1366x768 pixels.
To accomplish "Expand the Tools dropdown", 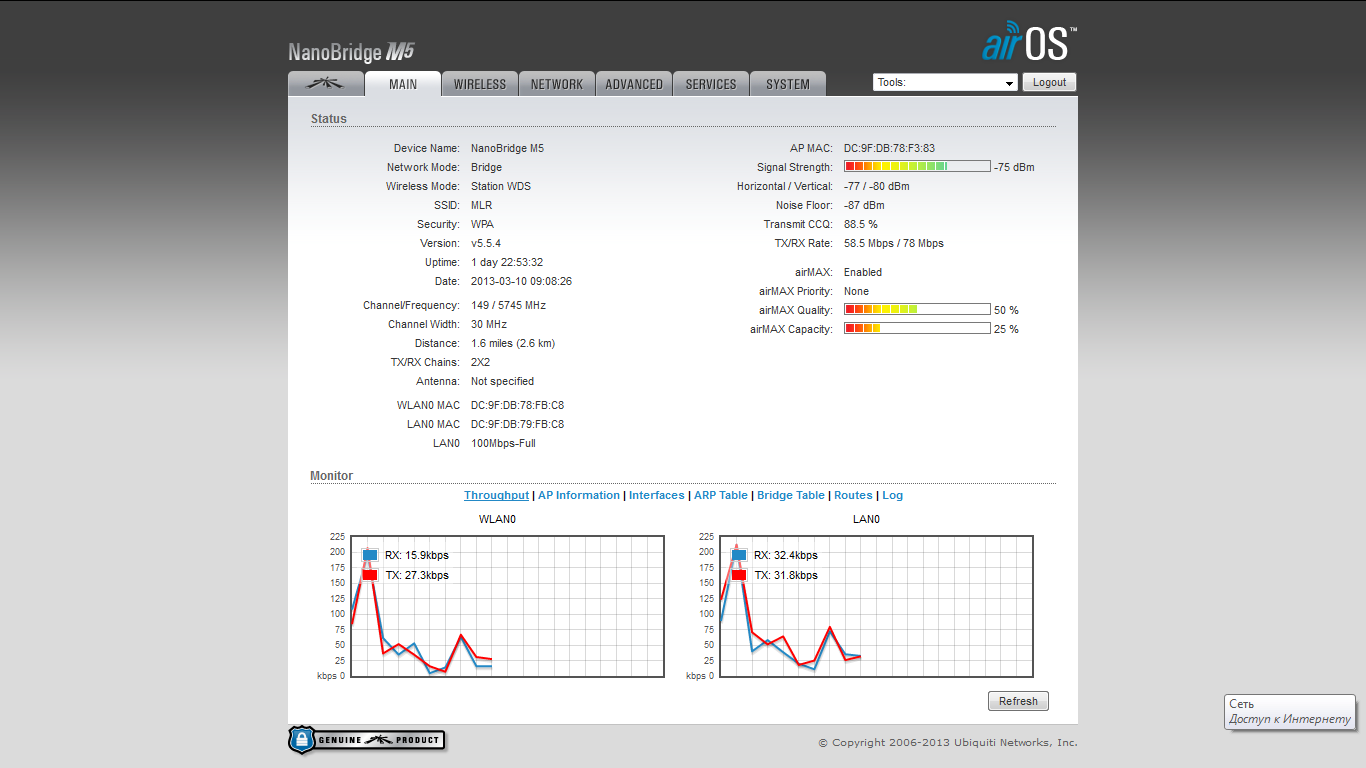I will click(x=945, y=83).
